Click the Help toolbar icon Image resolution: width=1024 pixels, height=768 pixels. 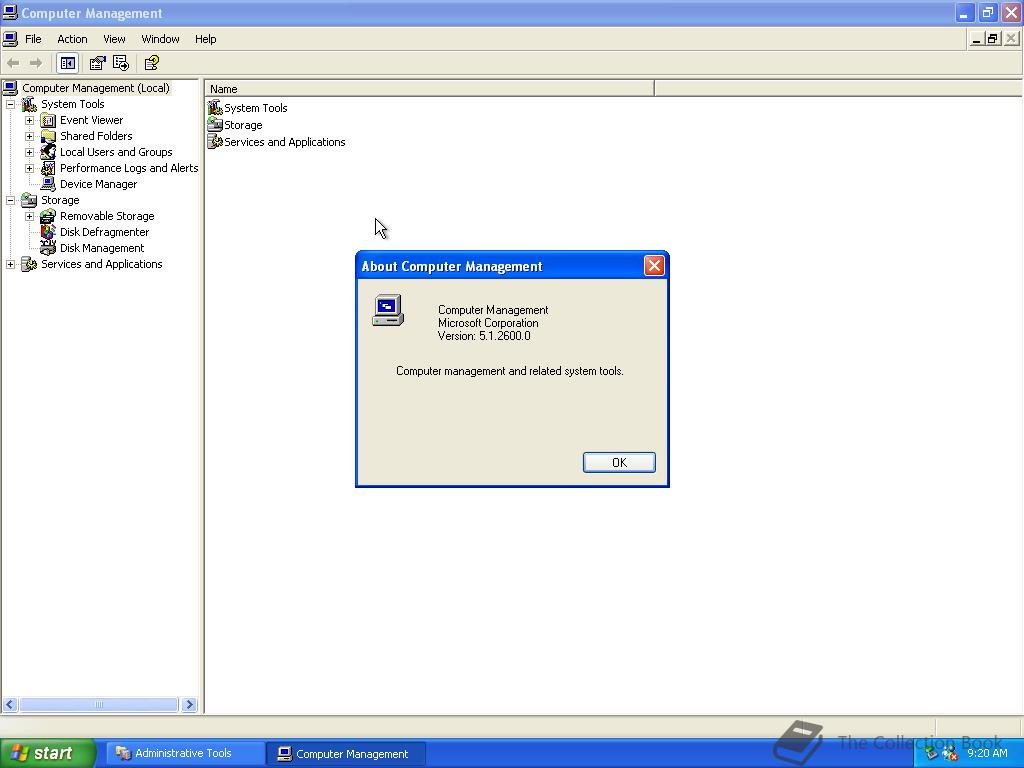pyautogui.click(x=152, y=63)
